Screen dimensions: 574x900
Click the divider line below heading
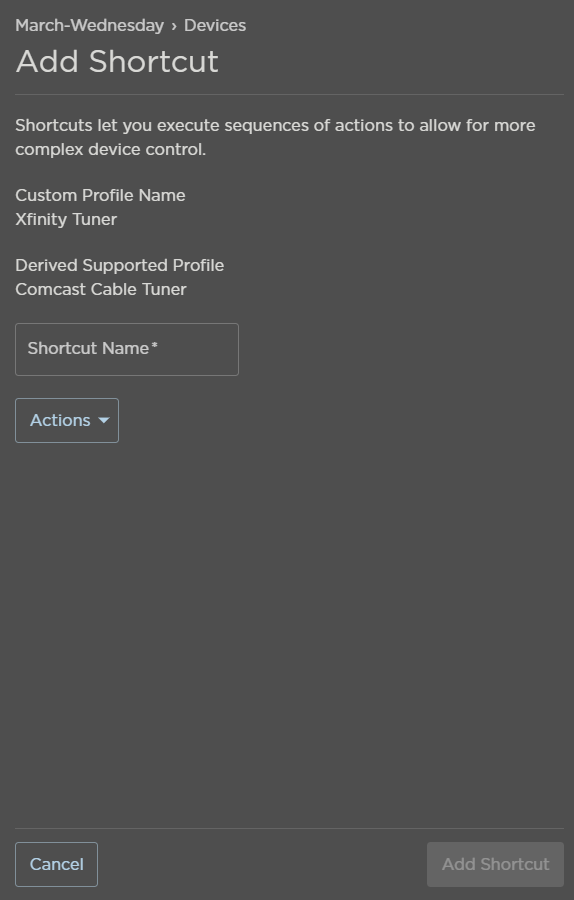tap(289, 94)
